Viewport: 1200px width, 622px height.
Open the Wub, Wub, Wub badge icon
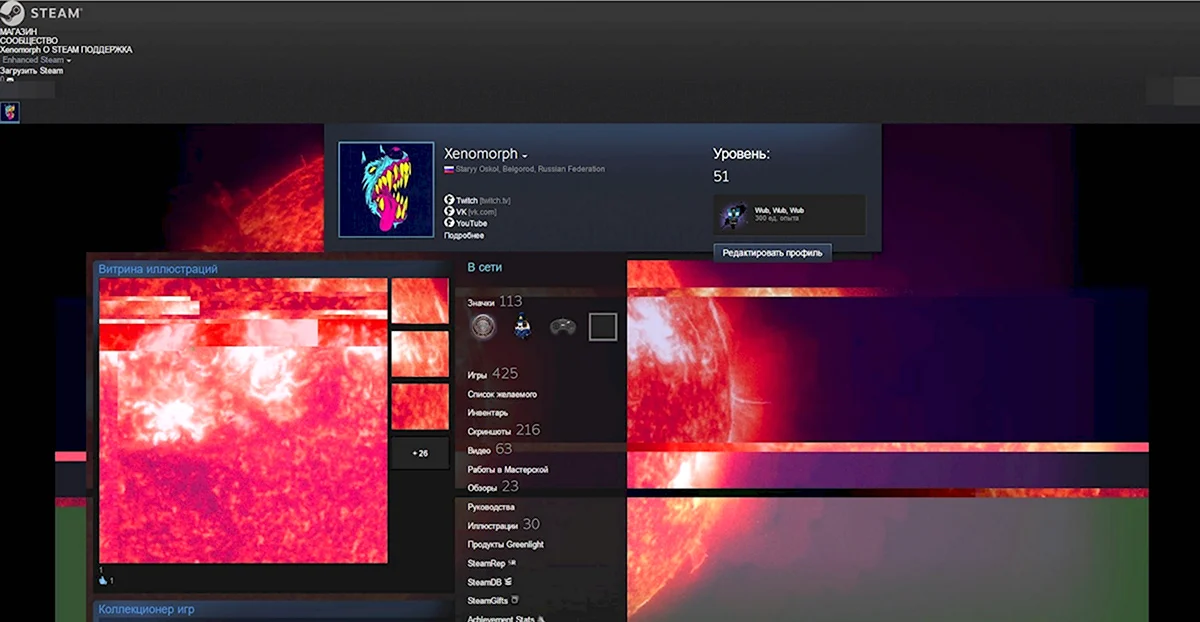pos(735,214)
